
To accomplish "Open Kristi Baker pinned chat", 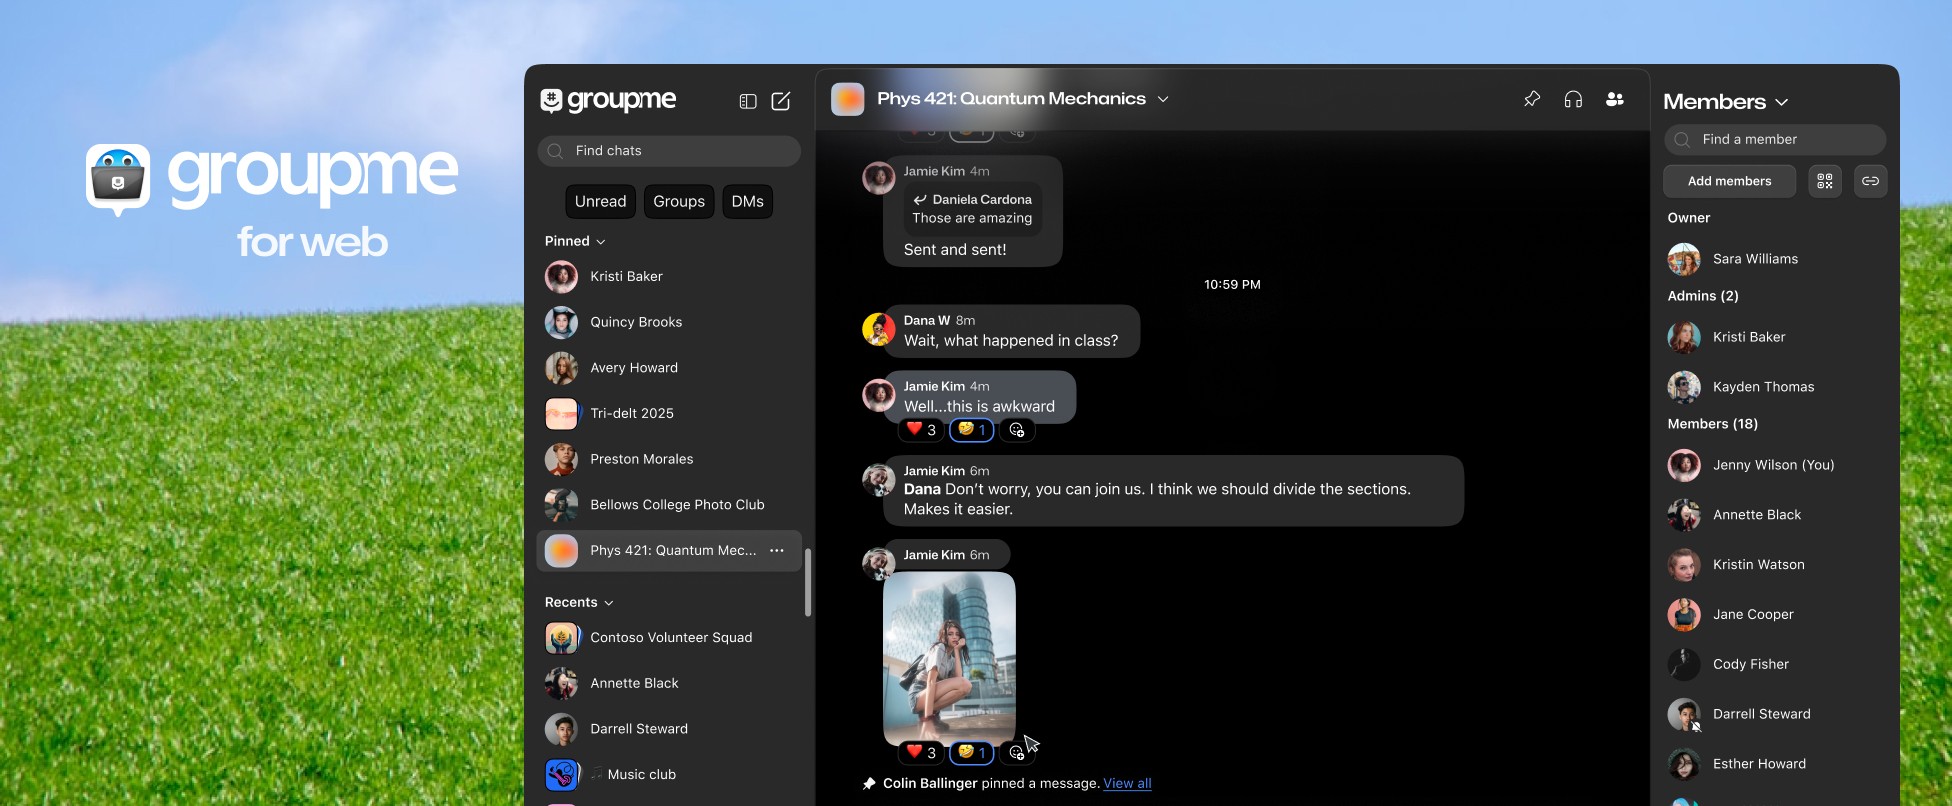I will [670, 277].
